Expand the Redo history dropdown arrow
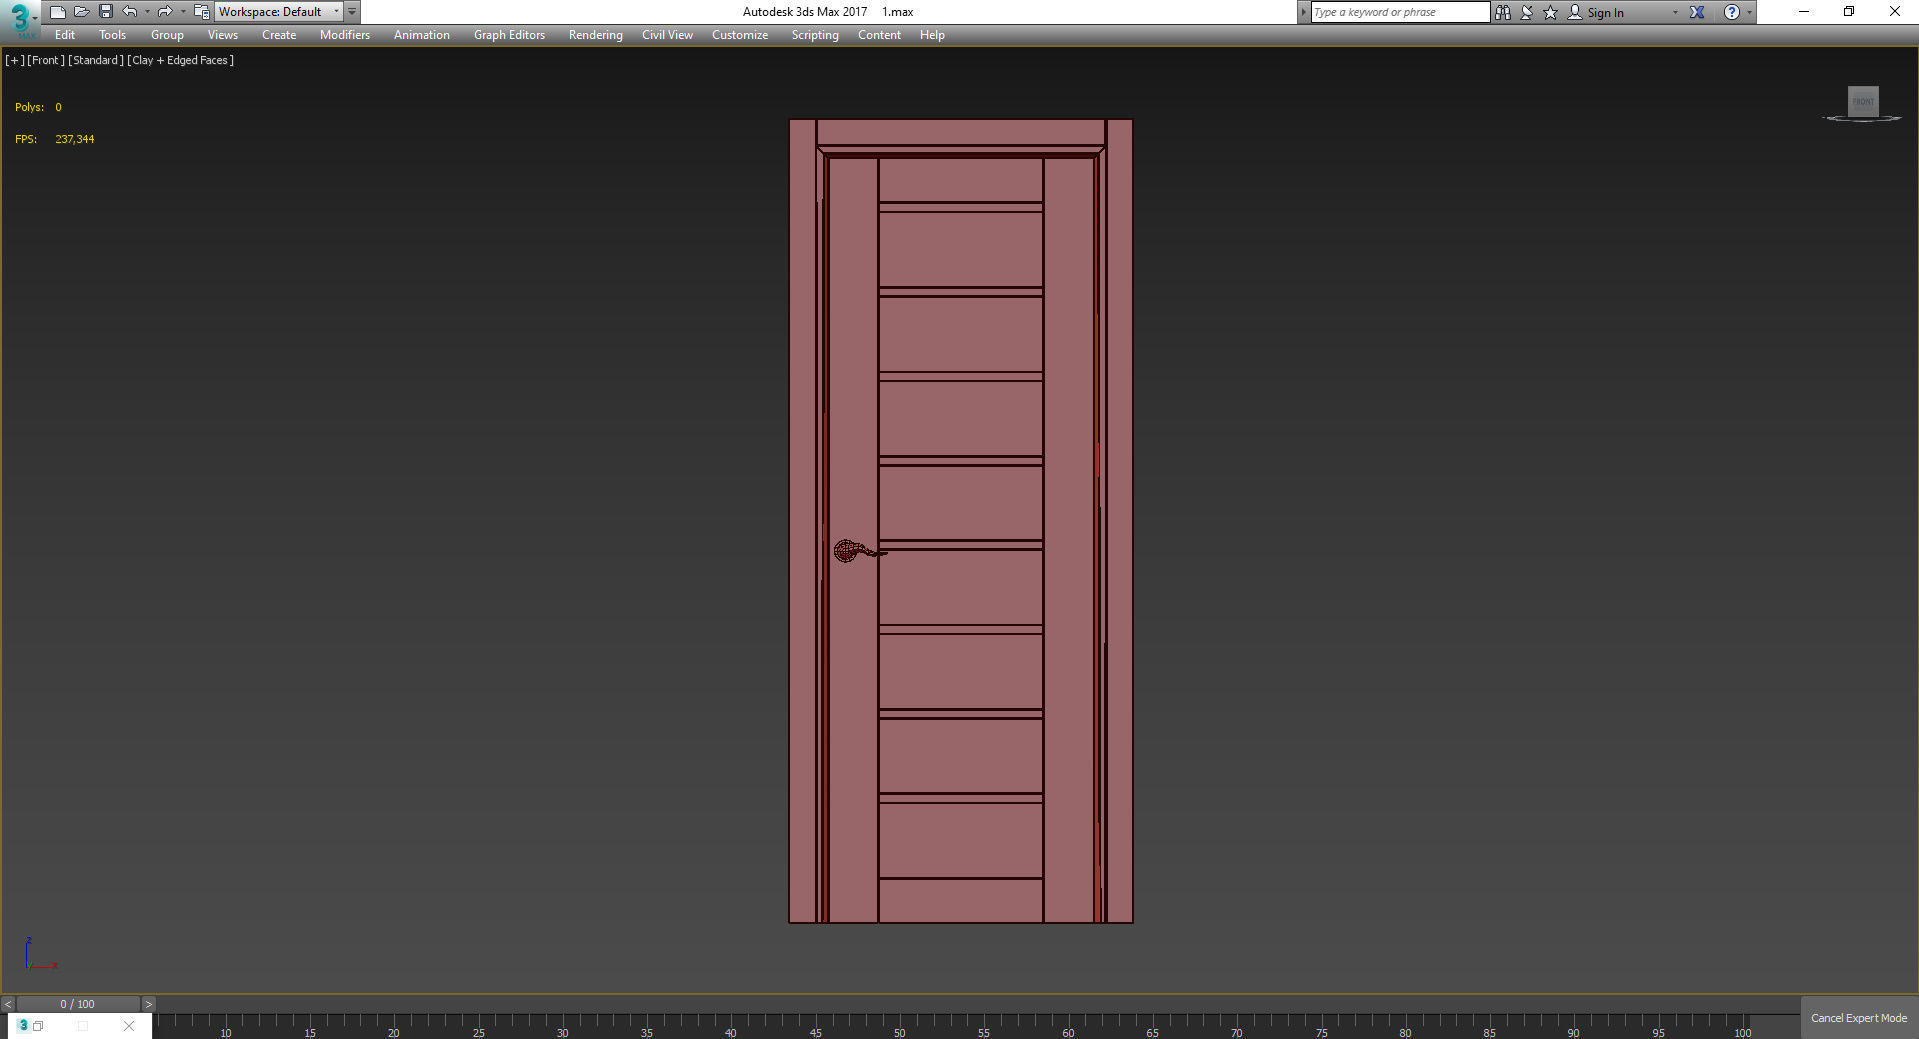The image size is (1919, 1039). click(x=183, y=12)
